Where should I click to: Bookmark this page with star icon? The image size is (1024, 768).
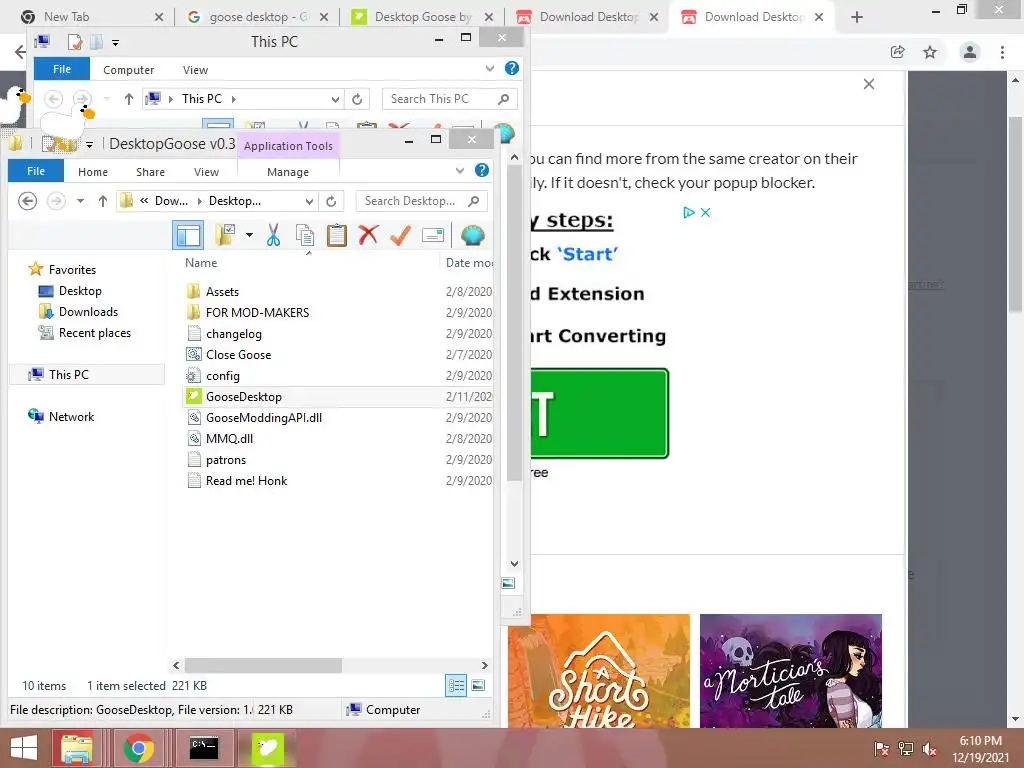[930, 52]
